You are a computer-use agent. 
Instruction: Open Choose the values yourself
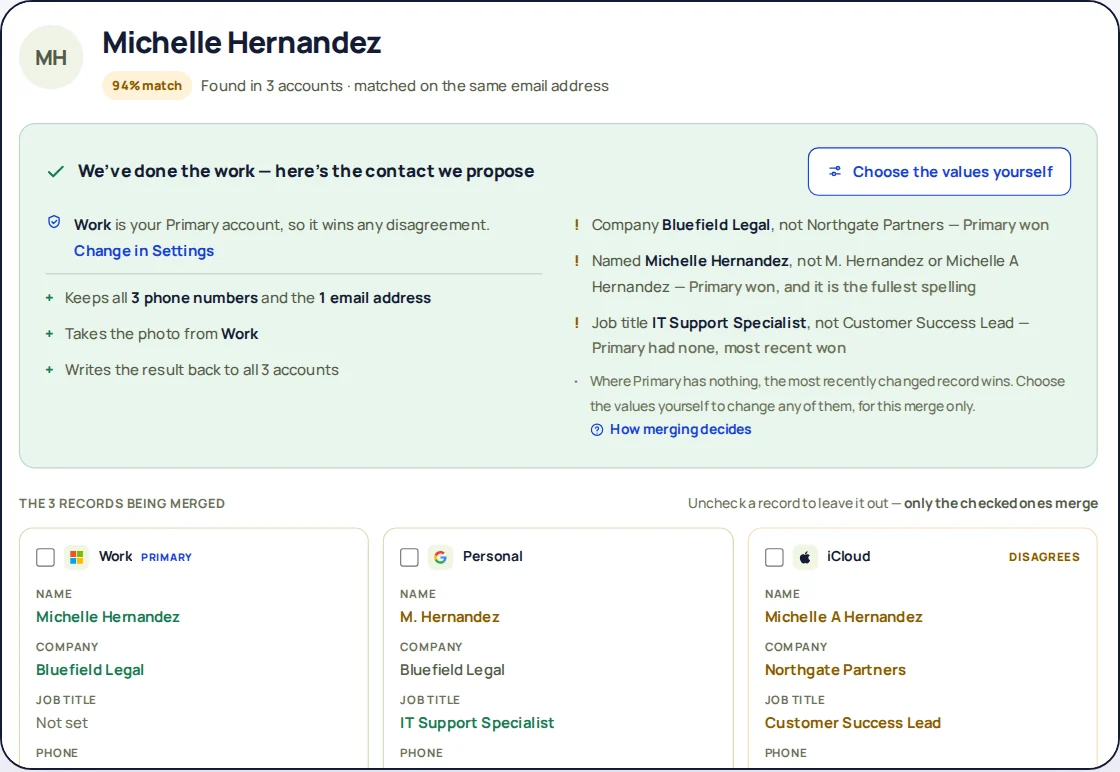939,171
